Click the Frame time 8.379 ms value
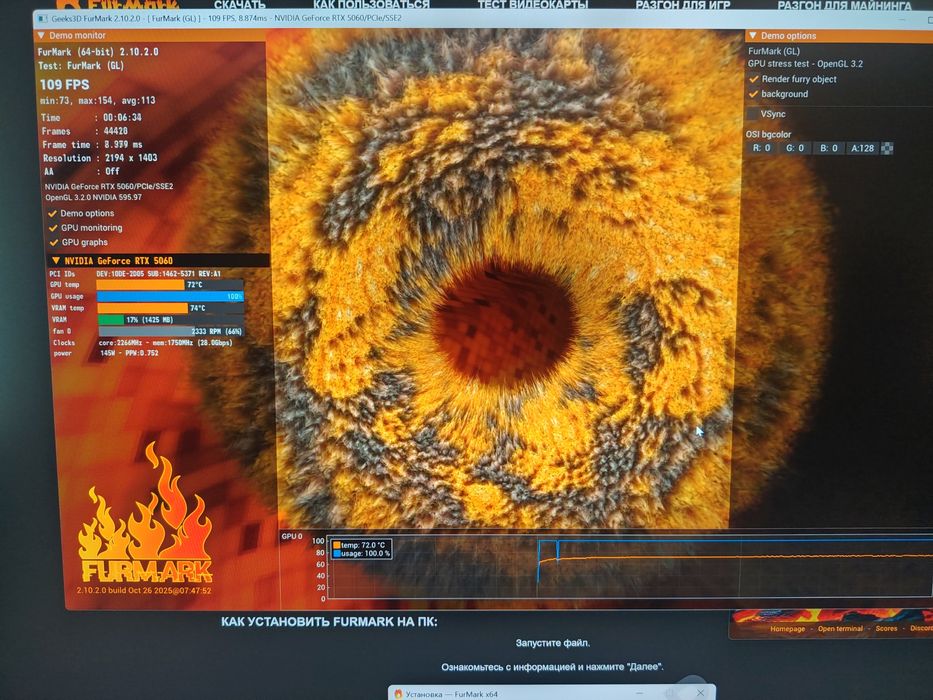This screenshot has width=933, height=700. [123, 144]
